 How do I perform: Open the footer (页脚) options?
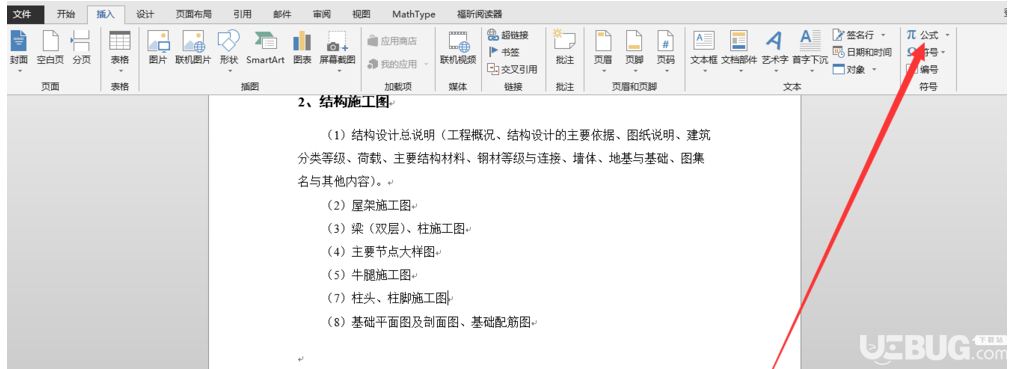pyautogui.click(x=634, y=50)
